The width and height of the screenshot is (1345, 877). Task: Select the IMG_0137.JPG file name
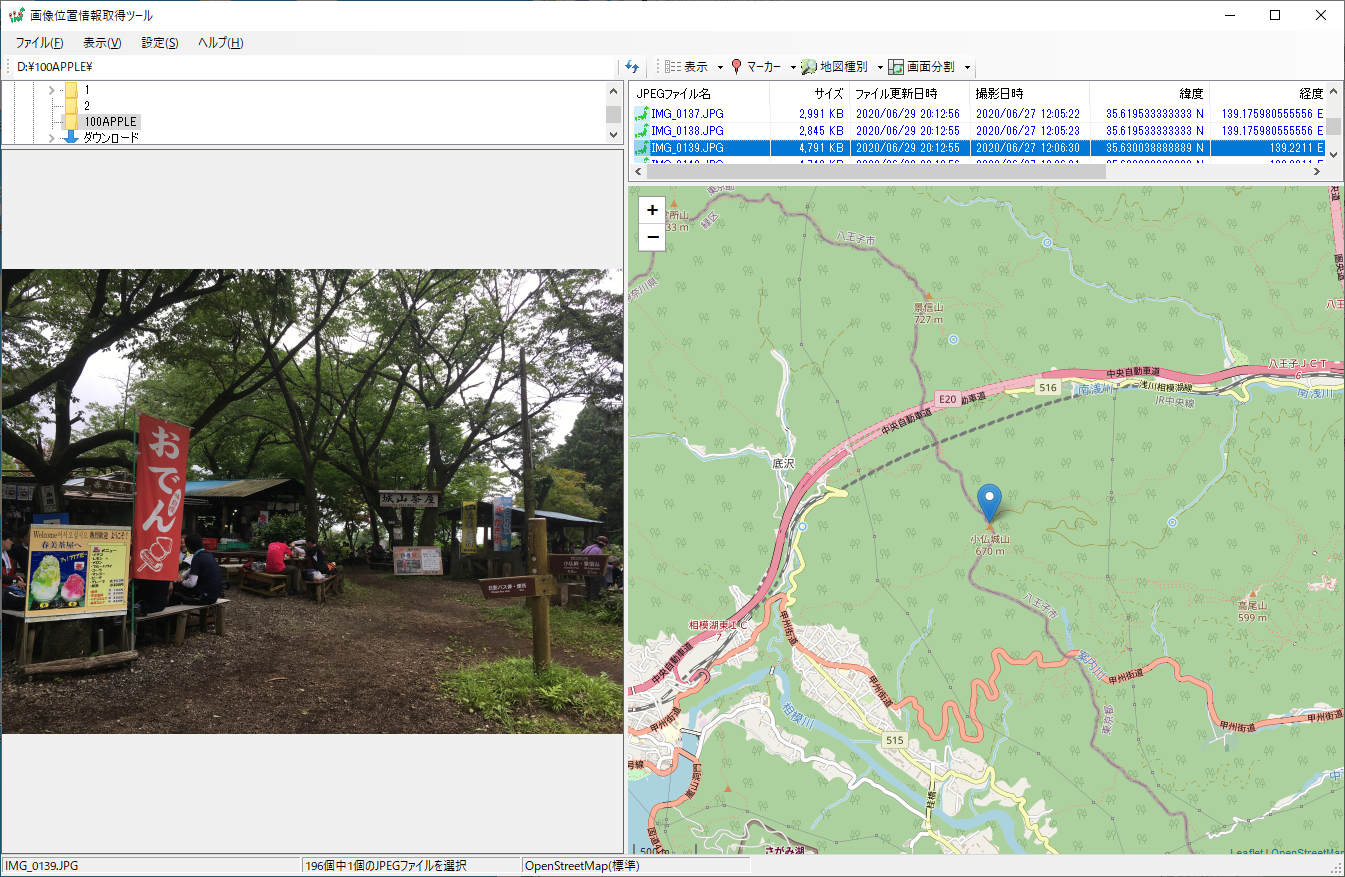click(x=687, y=114)
